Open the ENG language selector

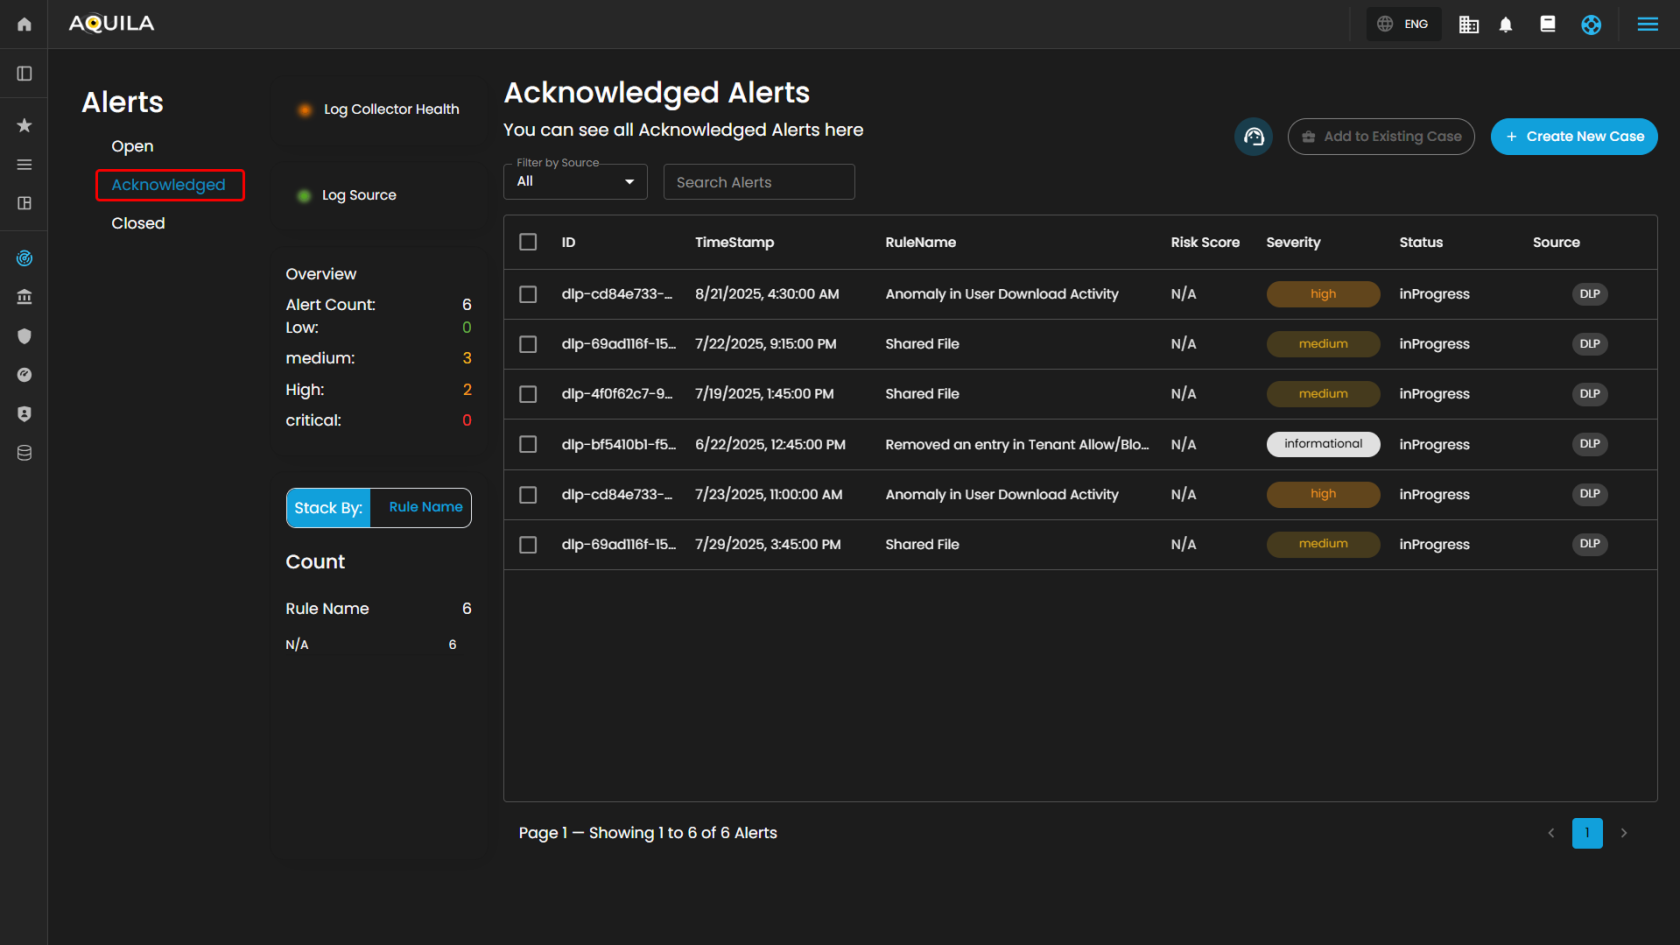(1403, 24)
